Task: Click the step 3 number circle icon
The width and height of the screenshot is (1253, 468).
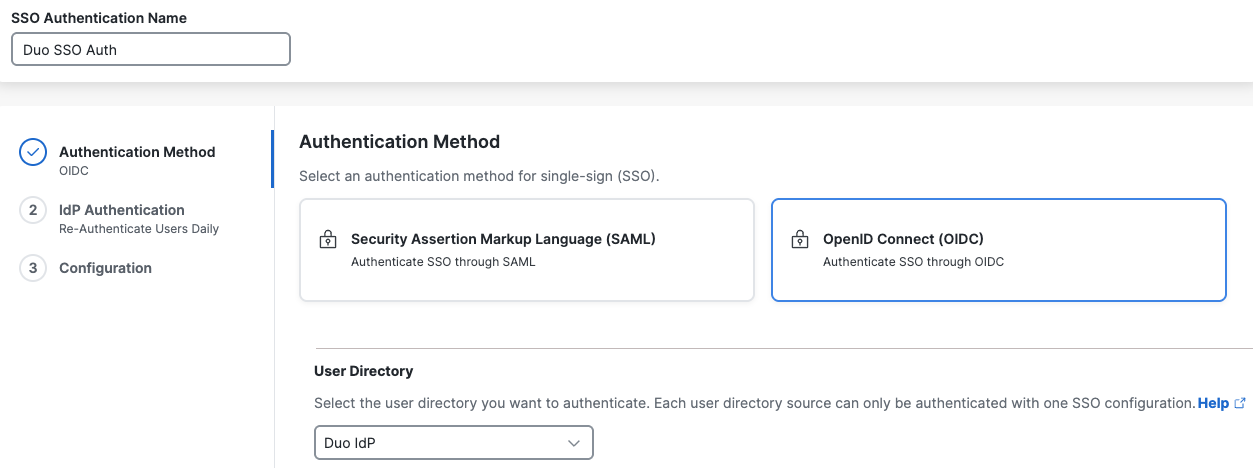Action: (33, 268)
